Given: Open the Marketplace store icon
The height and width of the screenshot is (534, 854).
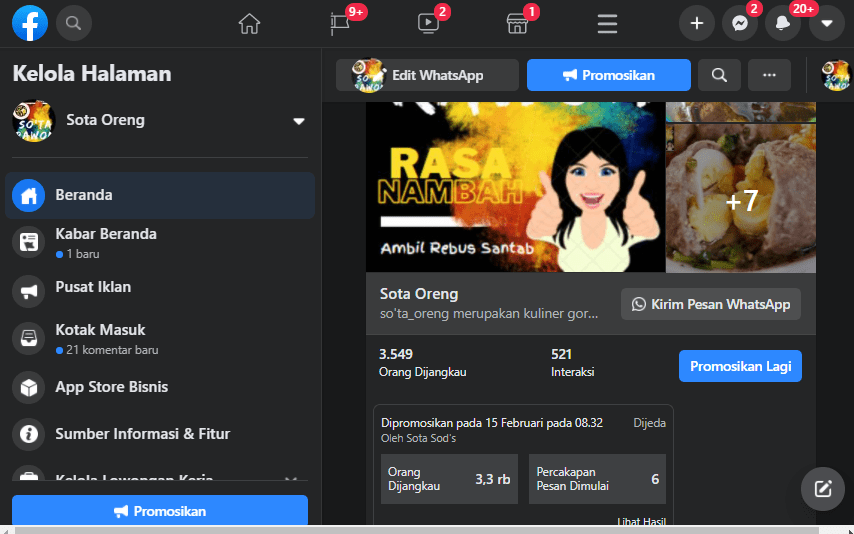Looking at the screenshot, I should 517,23.
